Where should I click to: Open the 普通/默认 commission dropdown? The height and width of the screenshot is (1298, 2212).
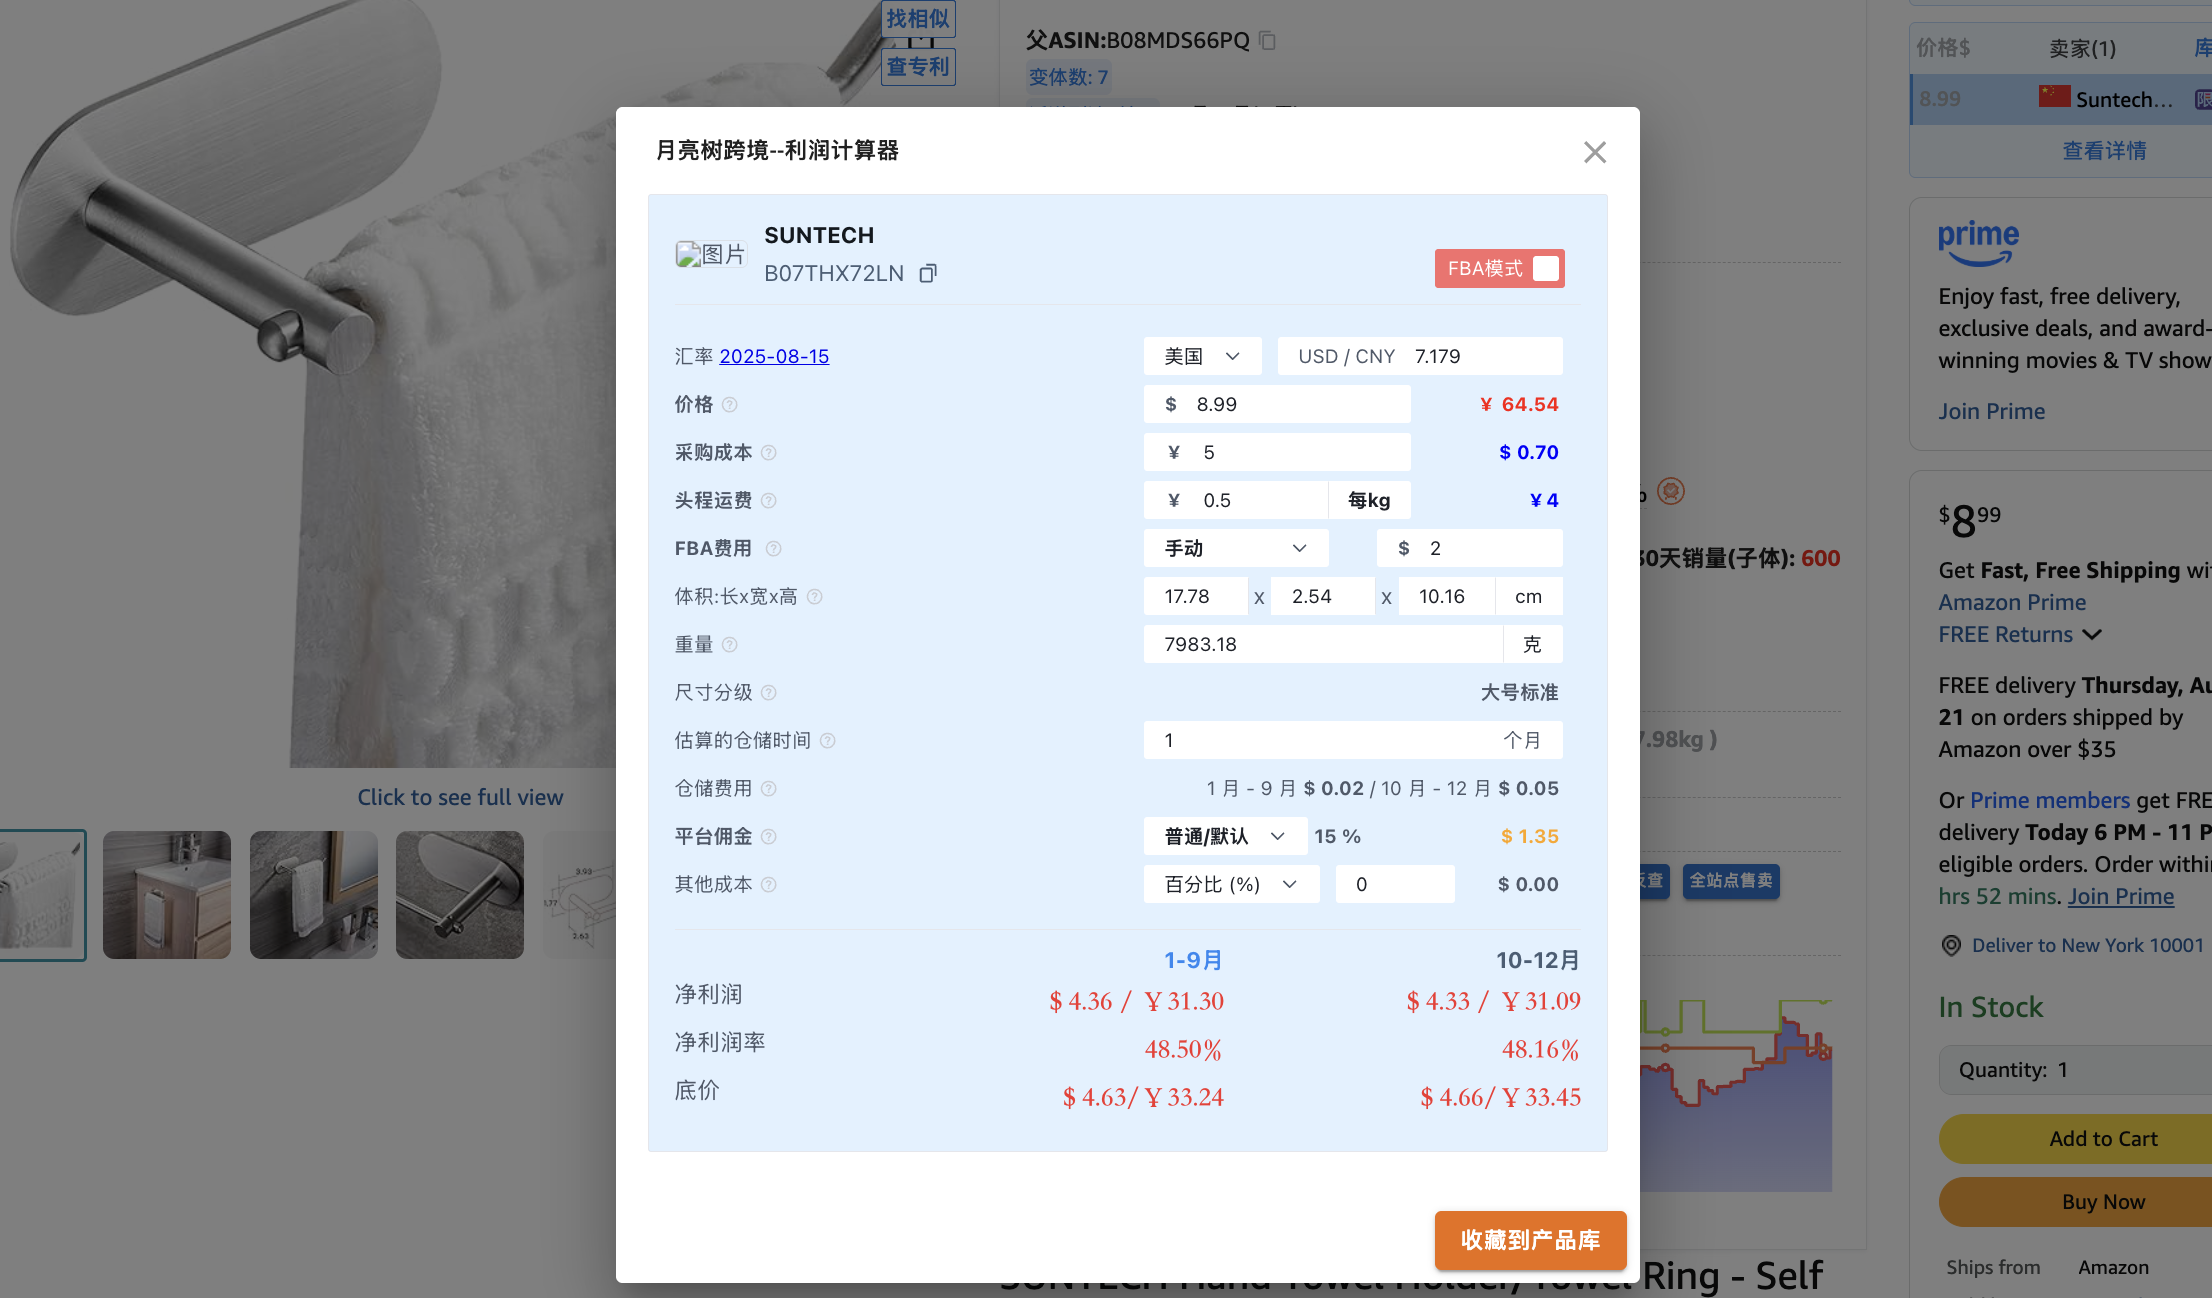point(1224,837)
